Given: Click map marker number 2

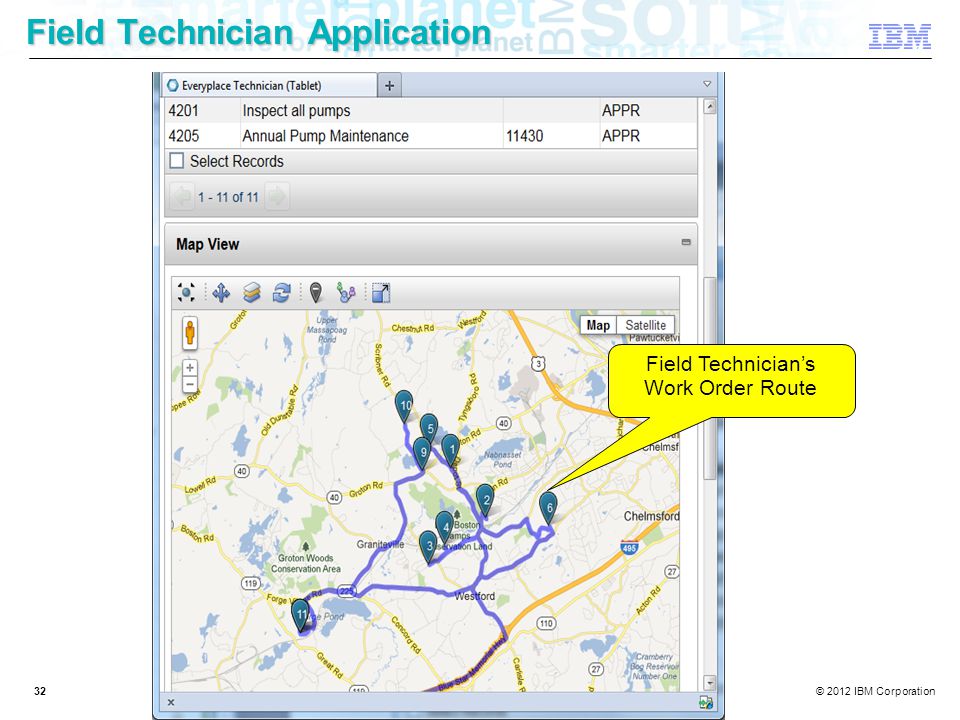Looking at the screenshot, I should [486, 500].
